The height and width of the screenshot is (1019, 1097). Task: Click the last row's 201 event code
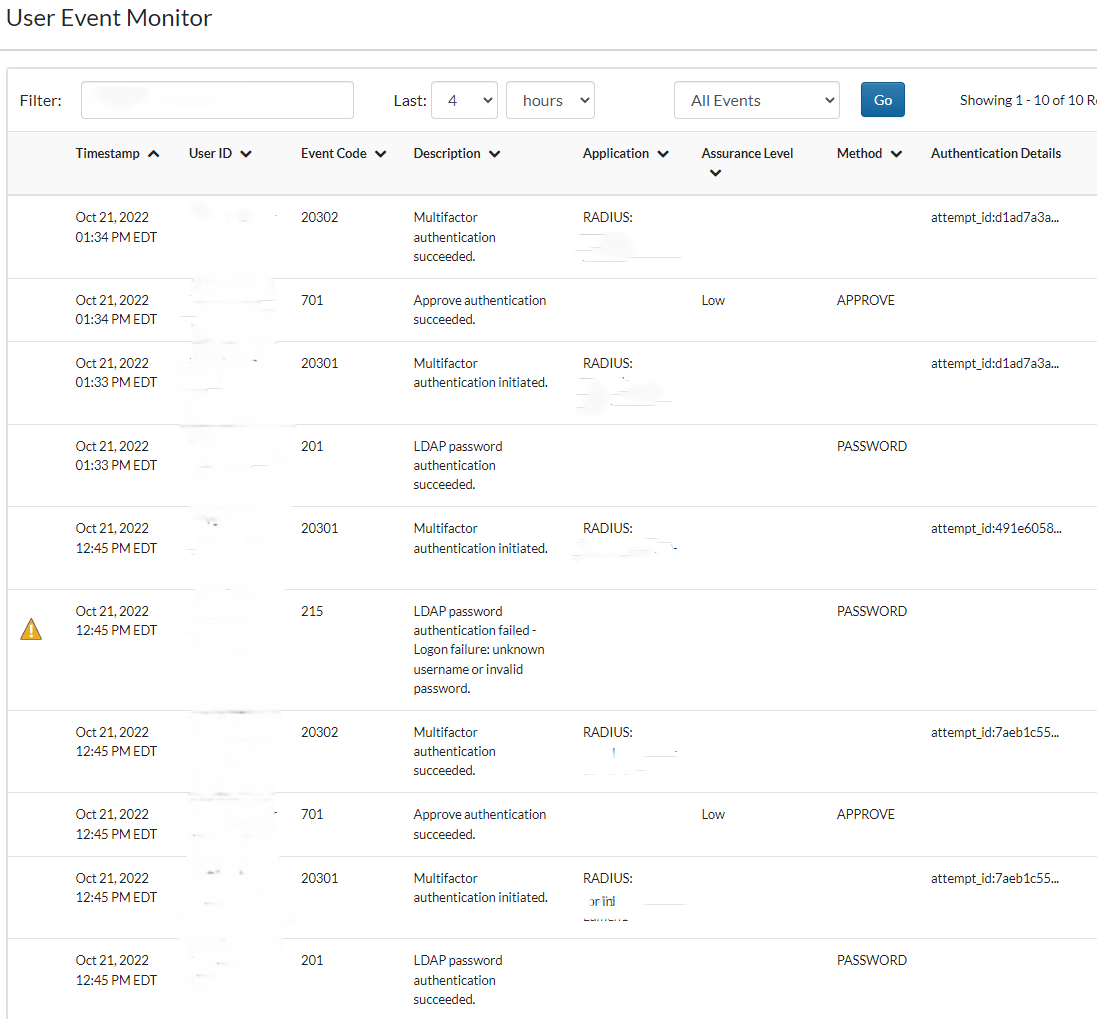point(312,960)
